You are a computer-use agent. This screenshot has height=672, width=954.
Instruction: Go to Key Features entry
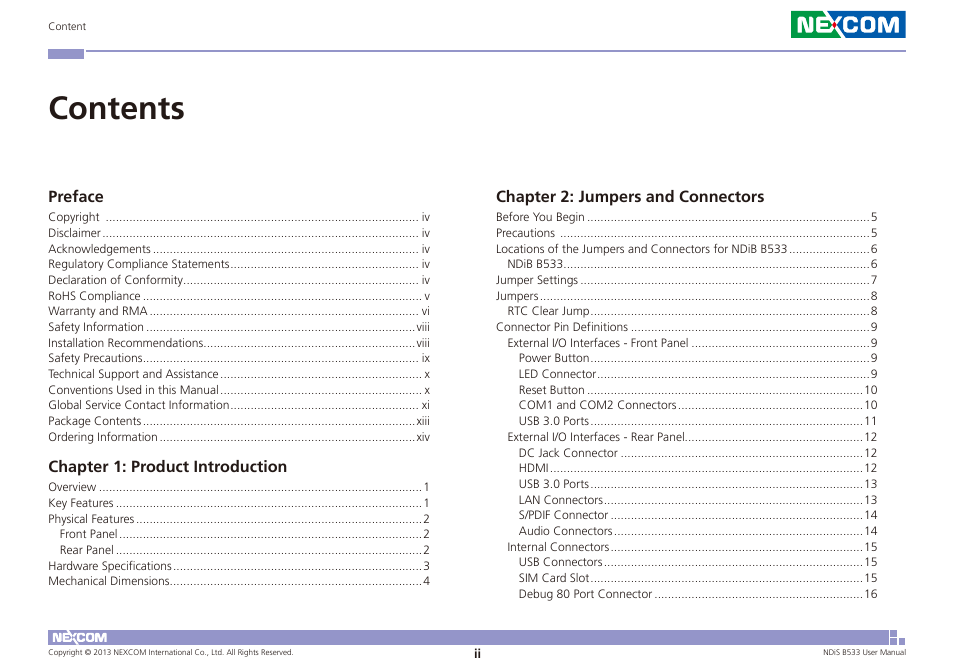239,503
